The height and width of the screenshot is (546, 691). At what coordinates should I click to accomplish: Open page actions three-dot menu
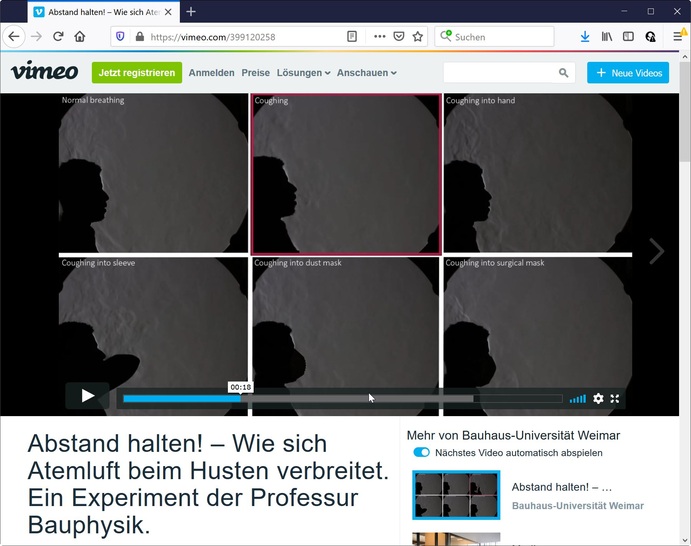379,37
